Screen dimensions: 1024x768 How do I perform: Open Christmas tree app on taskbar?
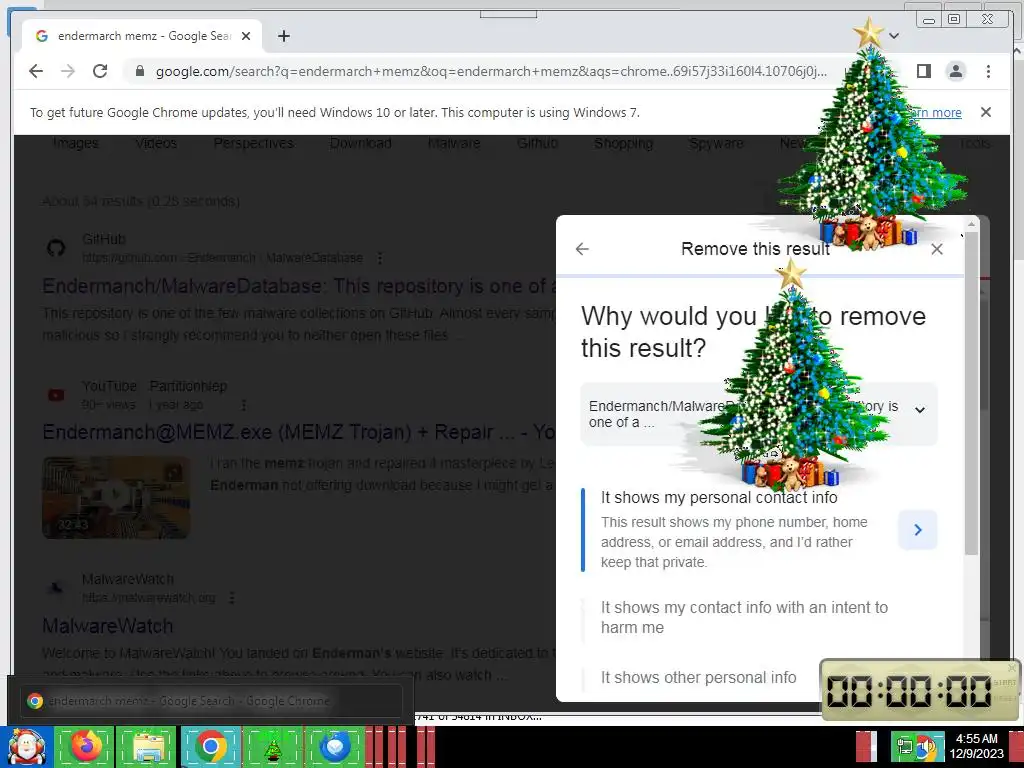pyautogui.click(x=272, y=747)
